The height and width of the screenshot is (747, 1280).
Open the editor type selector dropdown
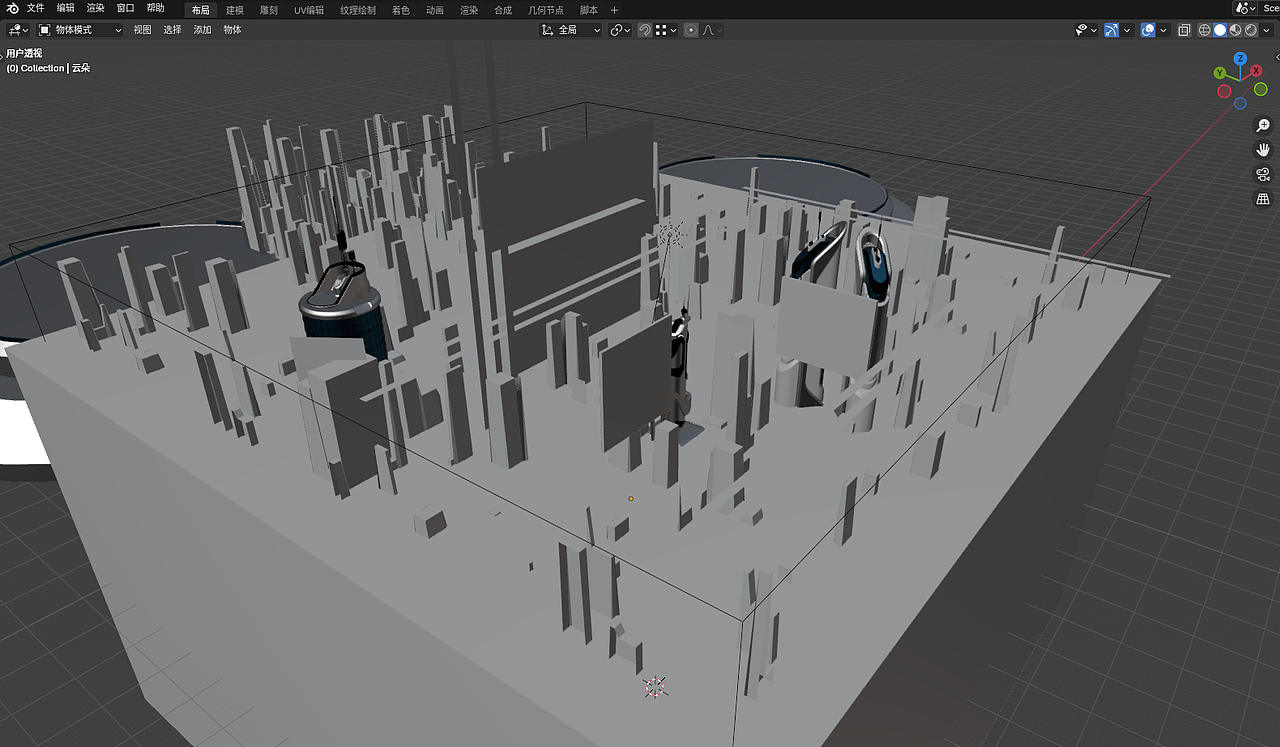19,30
